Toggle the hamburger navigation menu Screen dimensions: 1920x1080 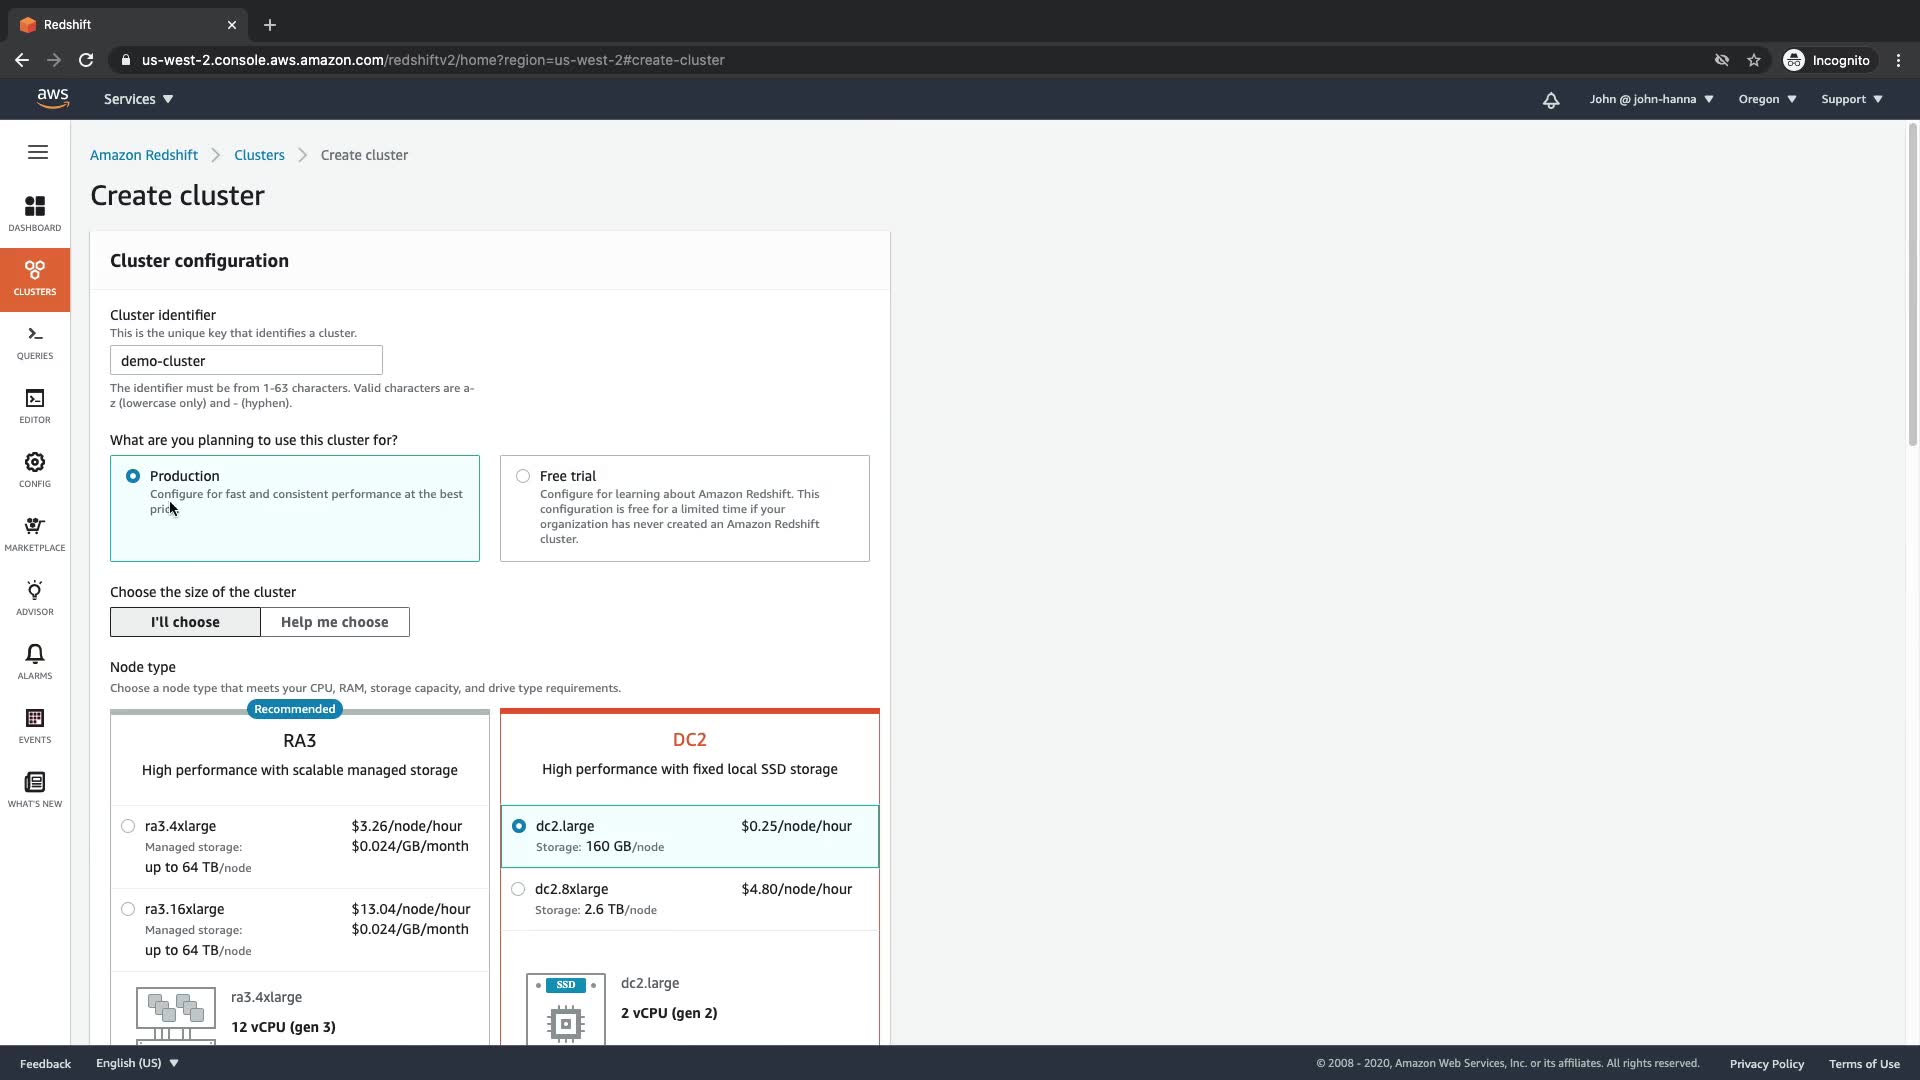[38, 152]
